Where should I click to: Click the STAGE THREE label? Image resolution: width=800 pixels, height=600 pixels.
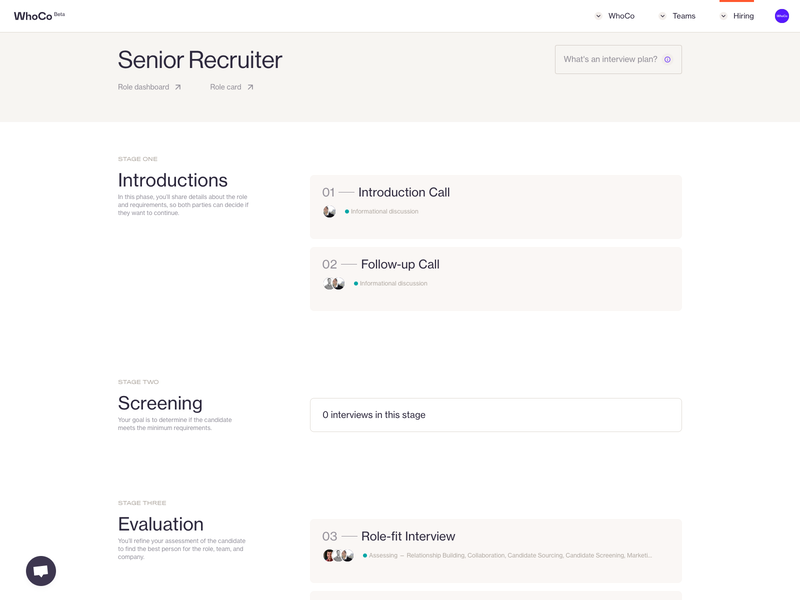pyautogui.click(x=142, y=503)
